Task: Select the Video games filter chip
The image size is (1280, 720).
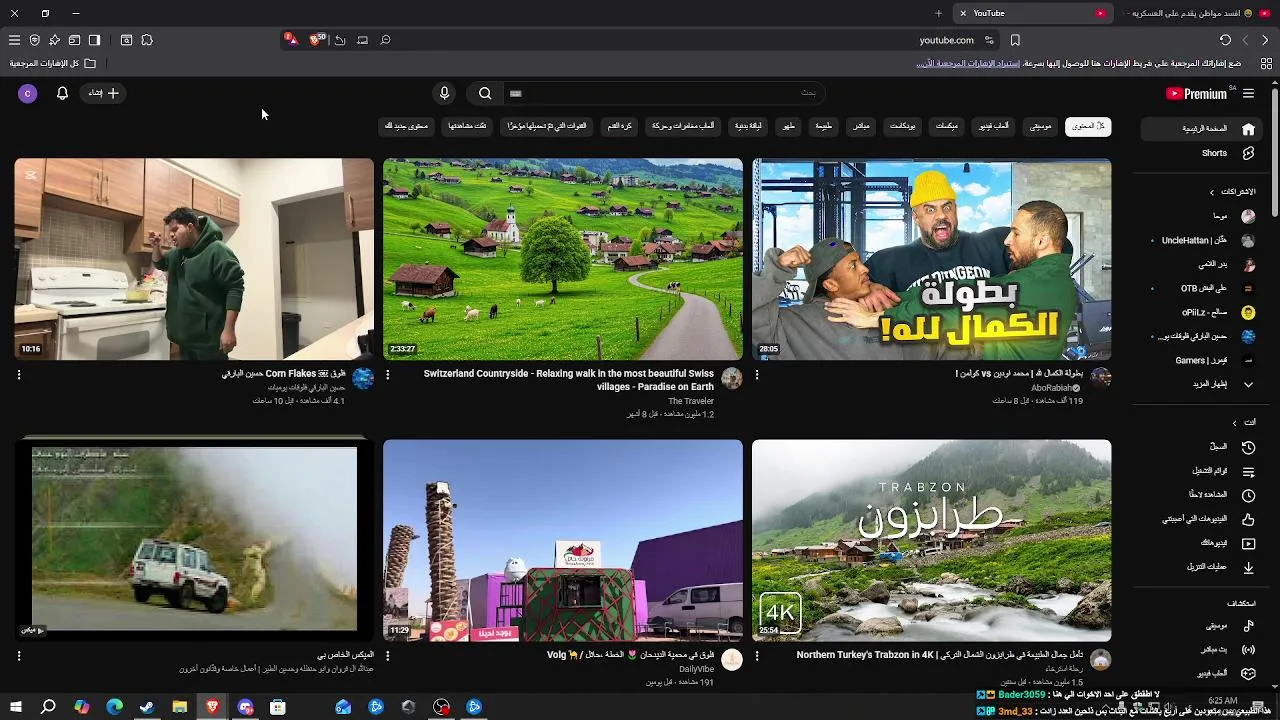Action: click(x=993, y=127)
